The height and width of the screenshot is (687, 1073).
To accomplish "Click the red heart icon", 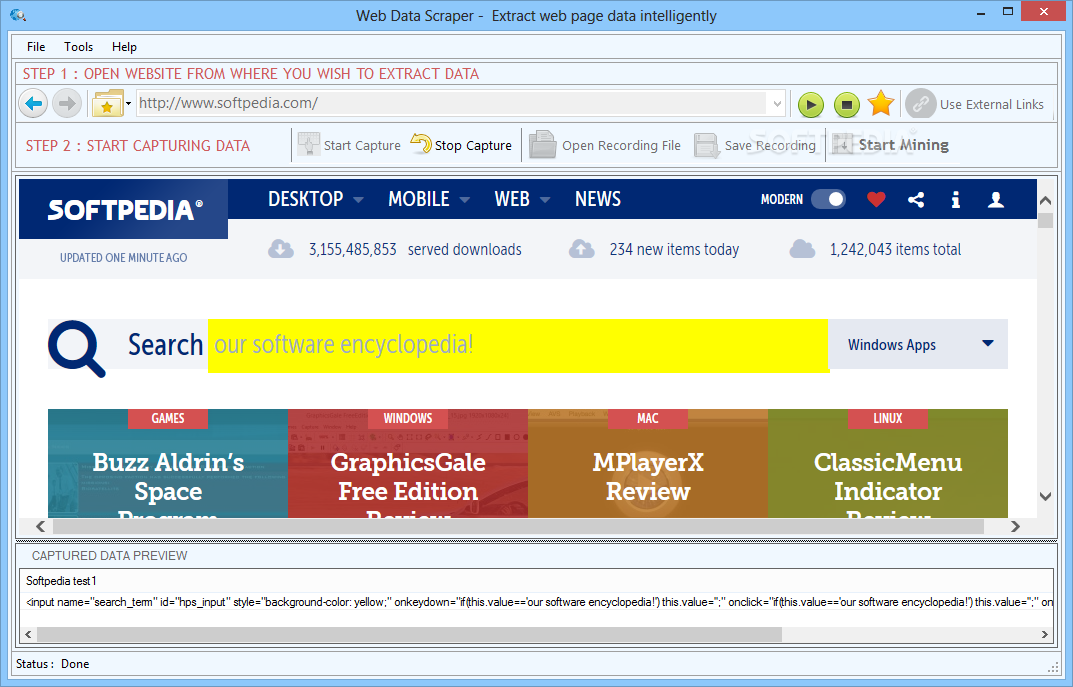I will pyautogui.click(x=876, y=199).
